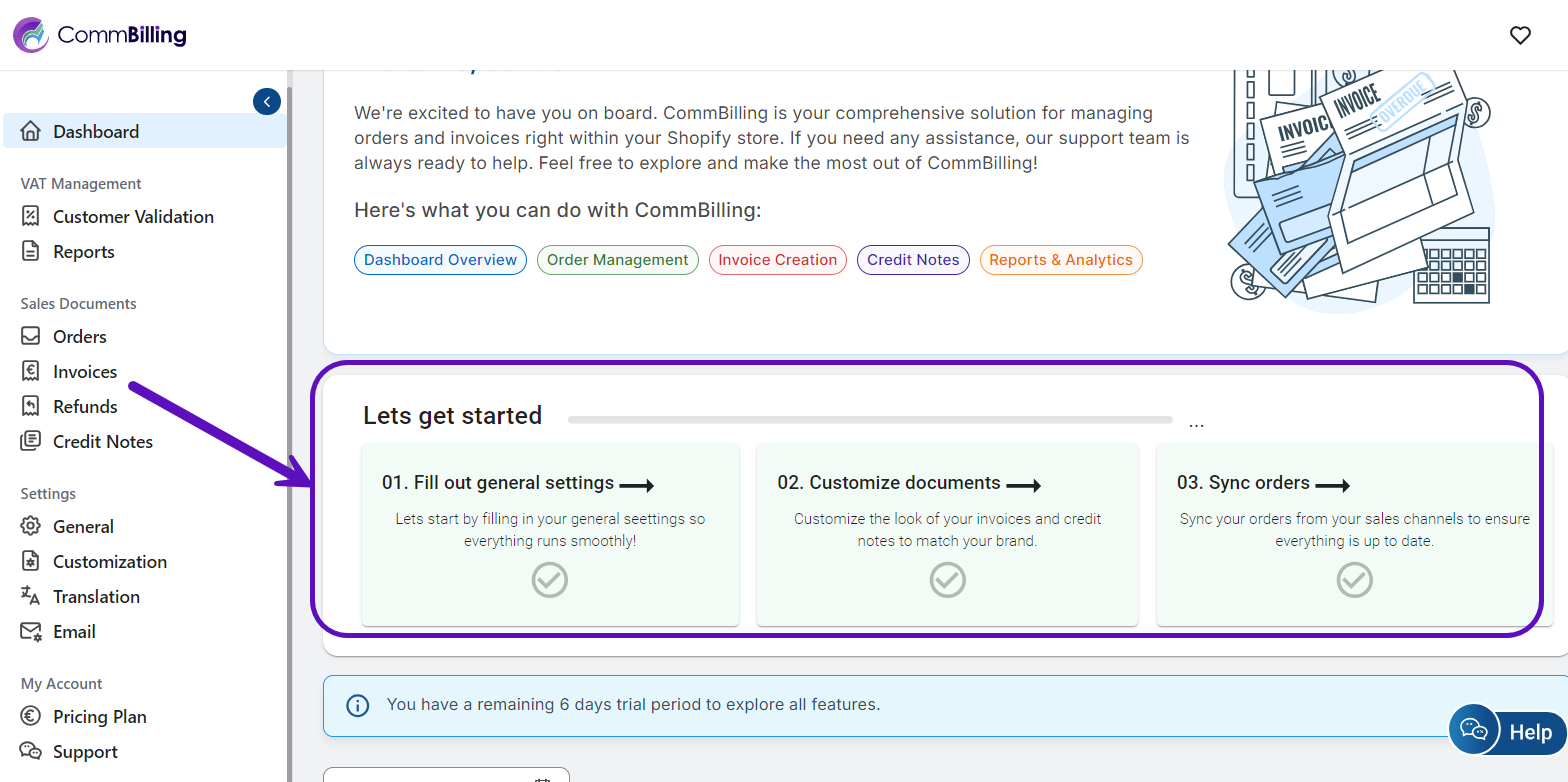Click the Email envelope-gear icon

[31, 631]
